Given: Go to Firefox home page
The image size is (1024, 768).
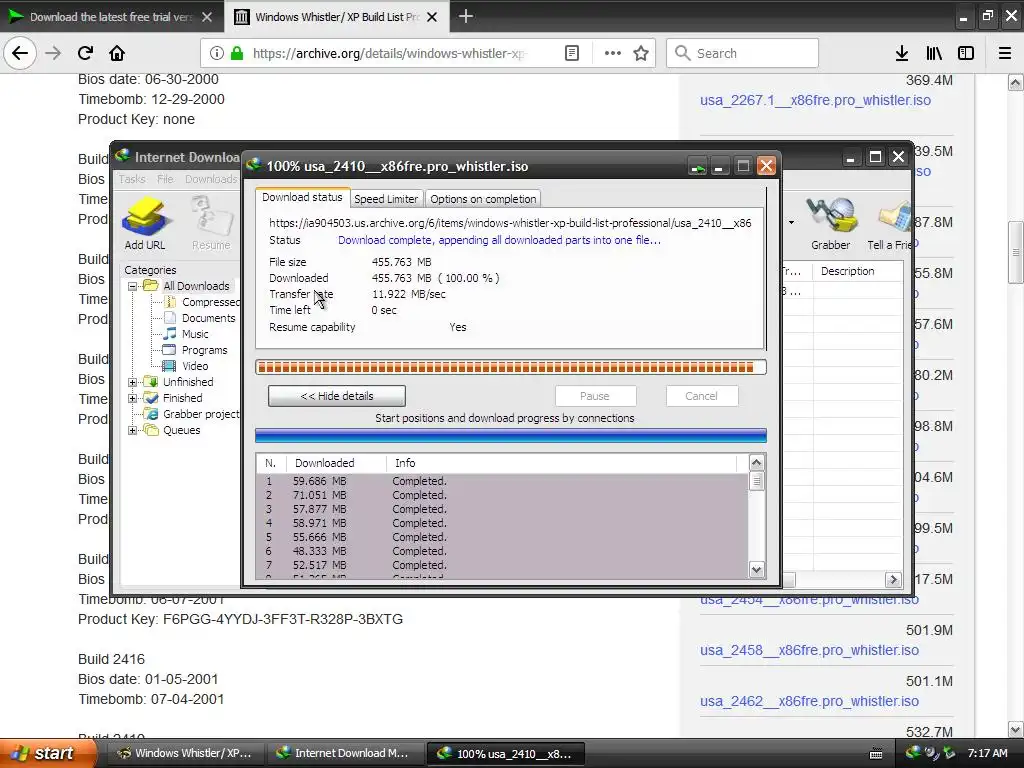Looking at the screenshot, I should (x=117, y=53).
